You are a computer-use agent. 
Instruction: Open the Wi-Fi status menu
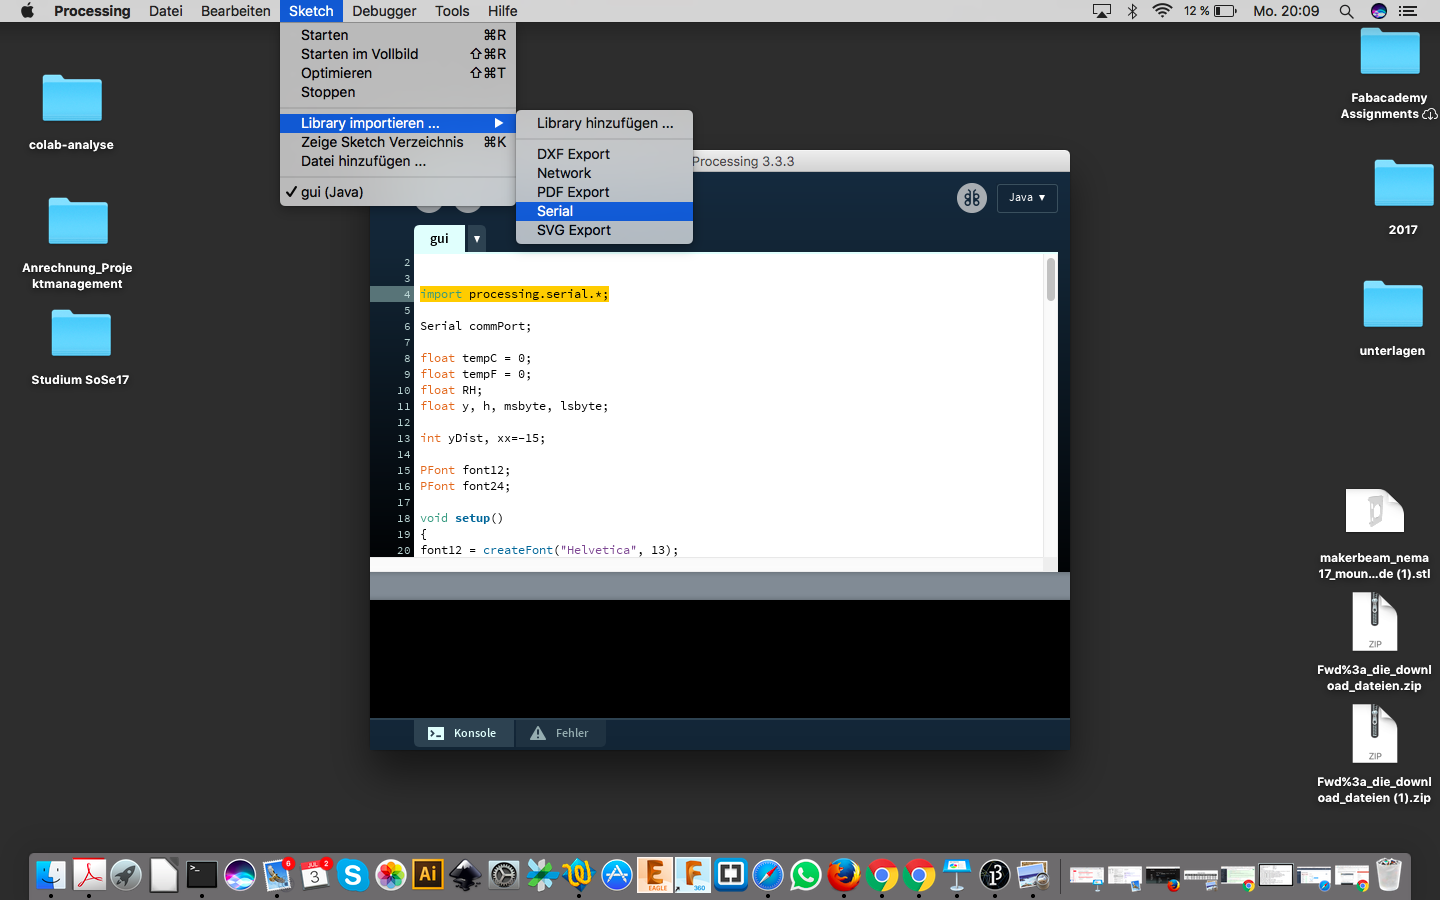click(1162, 11)
